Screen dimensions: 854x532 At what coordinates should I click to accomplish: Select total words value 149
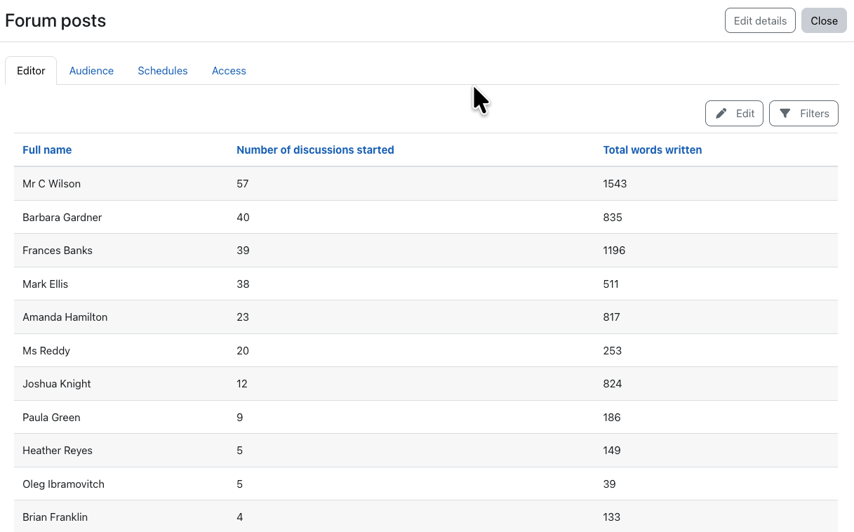pos(612,450)
